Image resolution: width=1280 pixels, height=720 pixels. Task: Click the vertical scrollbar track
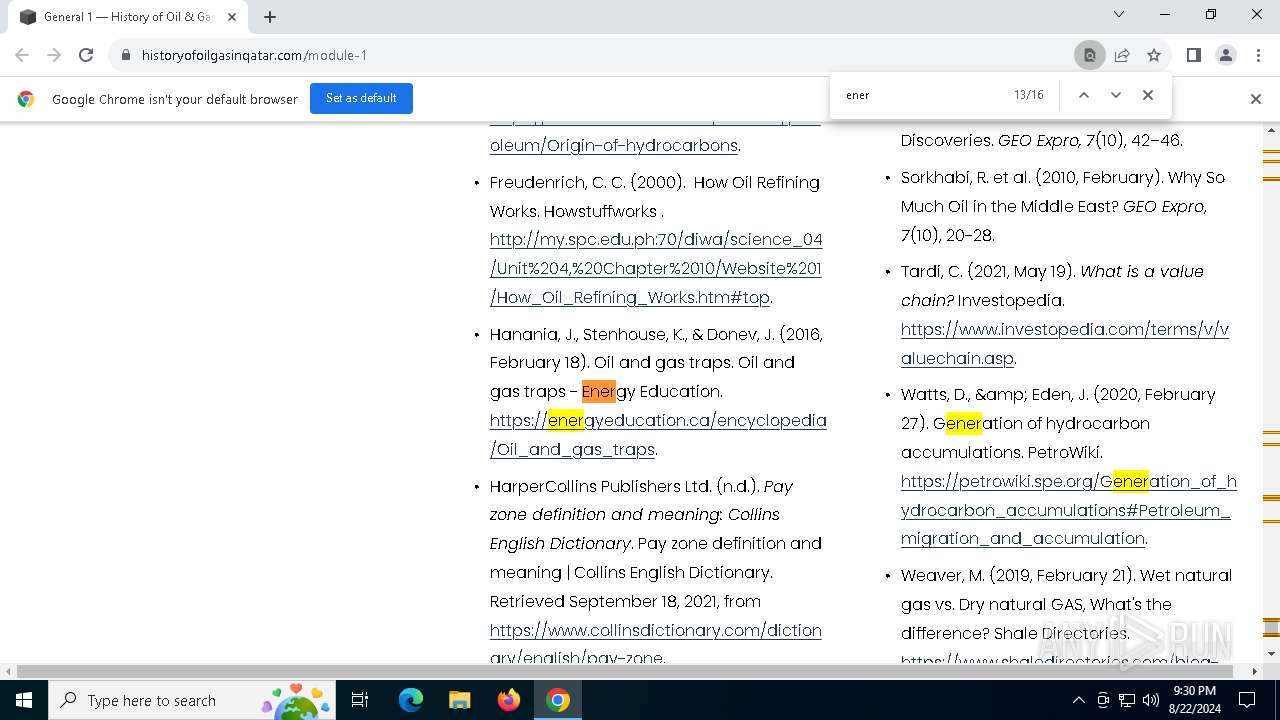(x=1271, y=390)
